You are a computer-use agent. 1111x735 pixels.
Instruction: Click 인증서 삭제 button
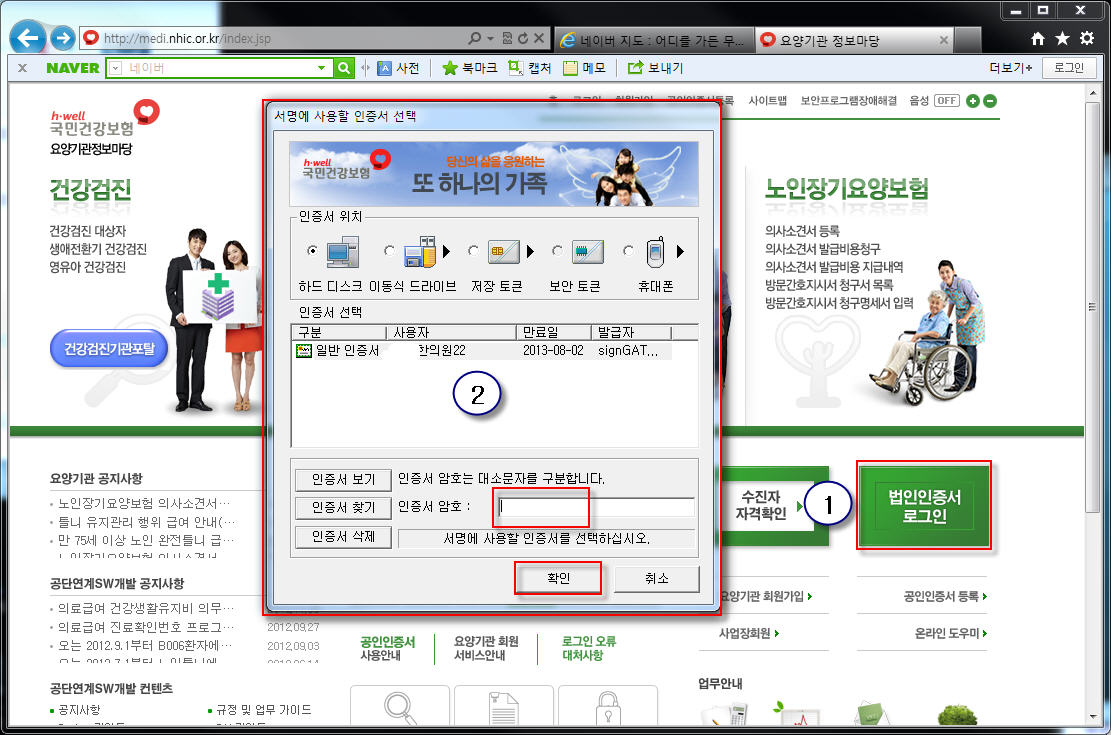point(343,537)
